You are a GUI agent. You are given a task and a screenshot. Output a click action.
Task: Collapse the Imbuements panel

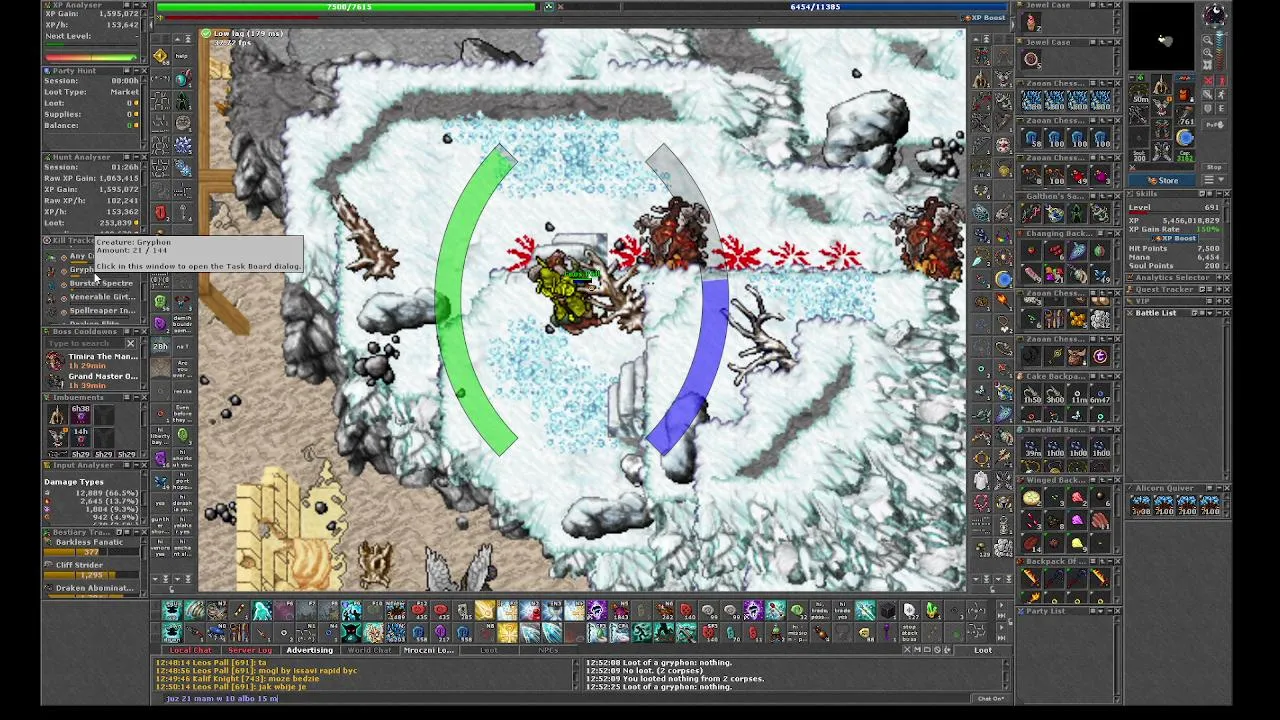tap(136, 398)
